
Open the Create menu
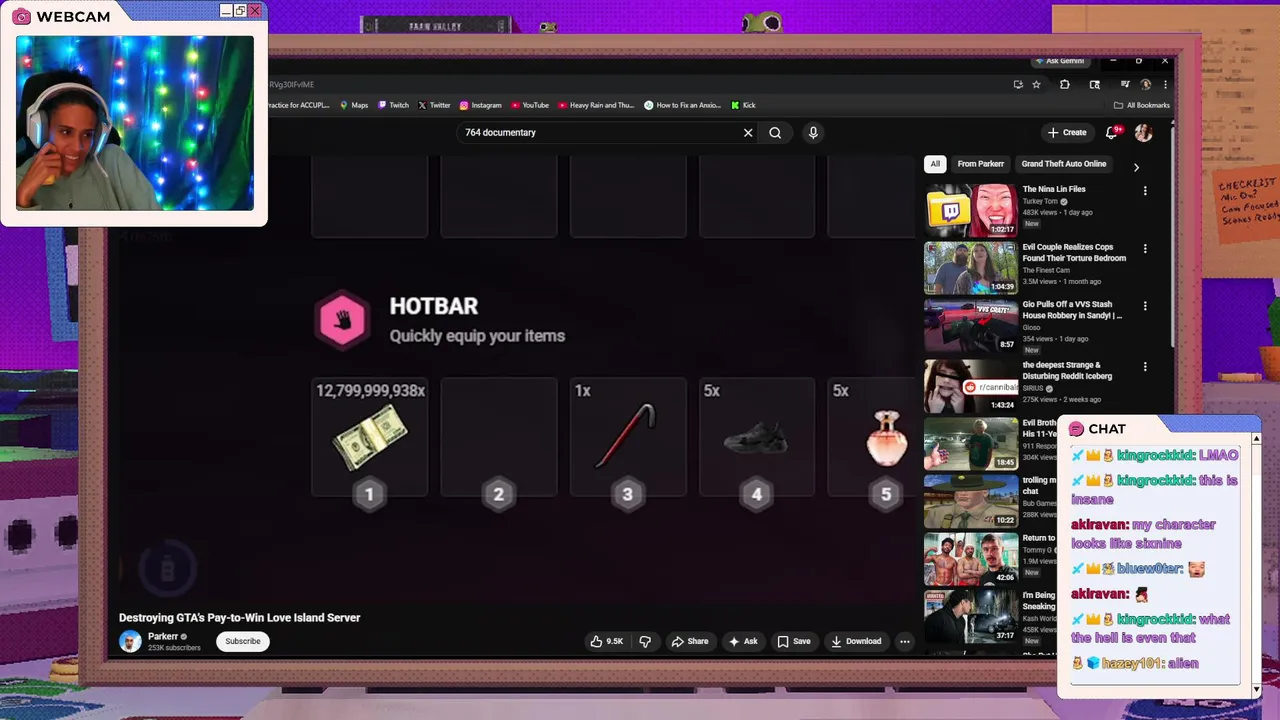coord(1067,132)
